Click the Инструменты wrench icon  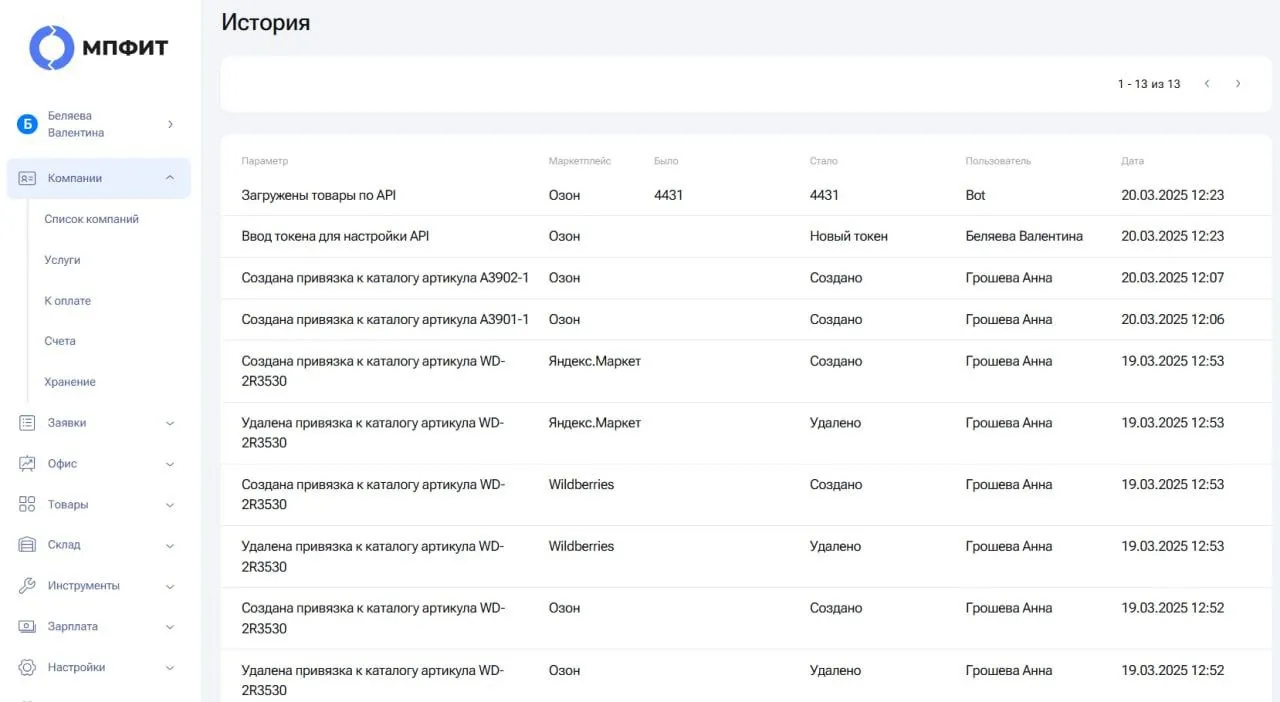27,586
